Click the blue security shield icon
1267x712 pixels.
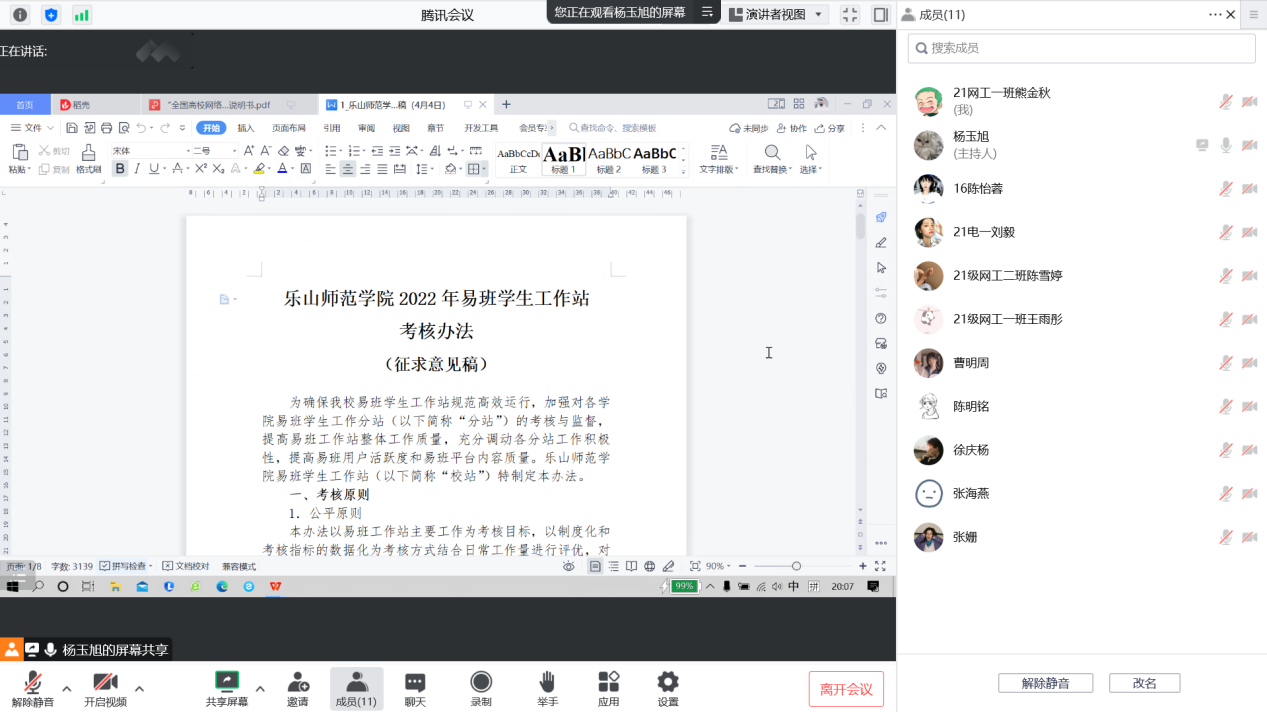(x=51, y=15)
